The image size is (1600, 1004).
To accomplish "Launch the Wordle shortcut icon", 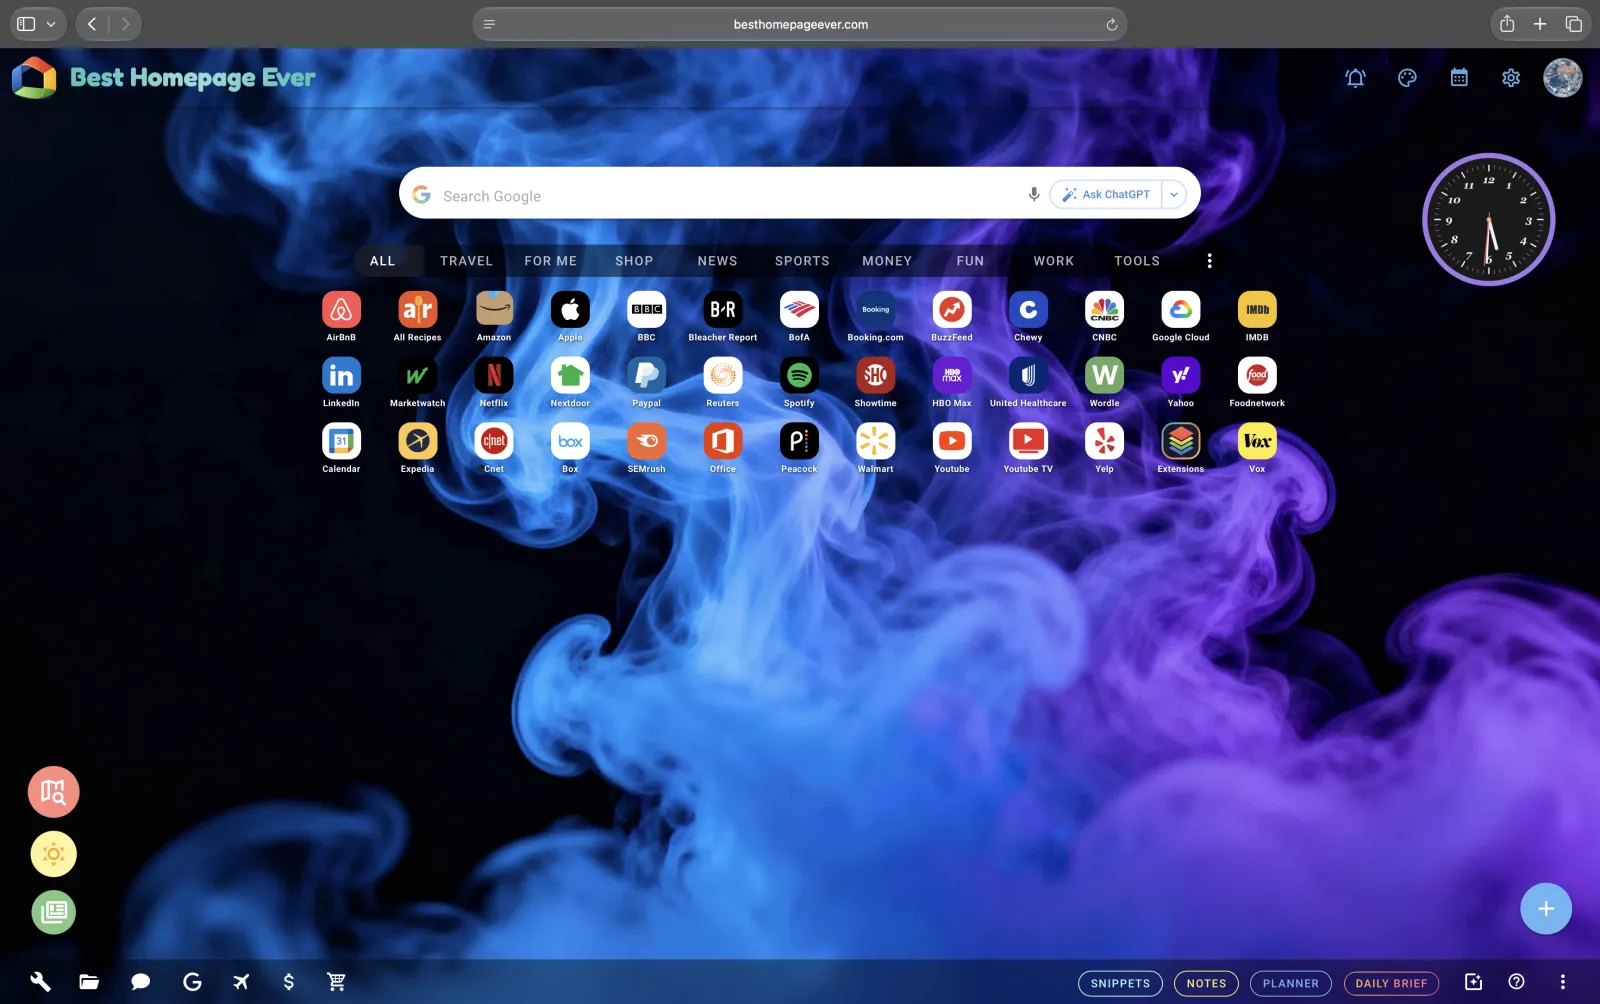I will (x=1104, y=376).
